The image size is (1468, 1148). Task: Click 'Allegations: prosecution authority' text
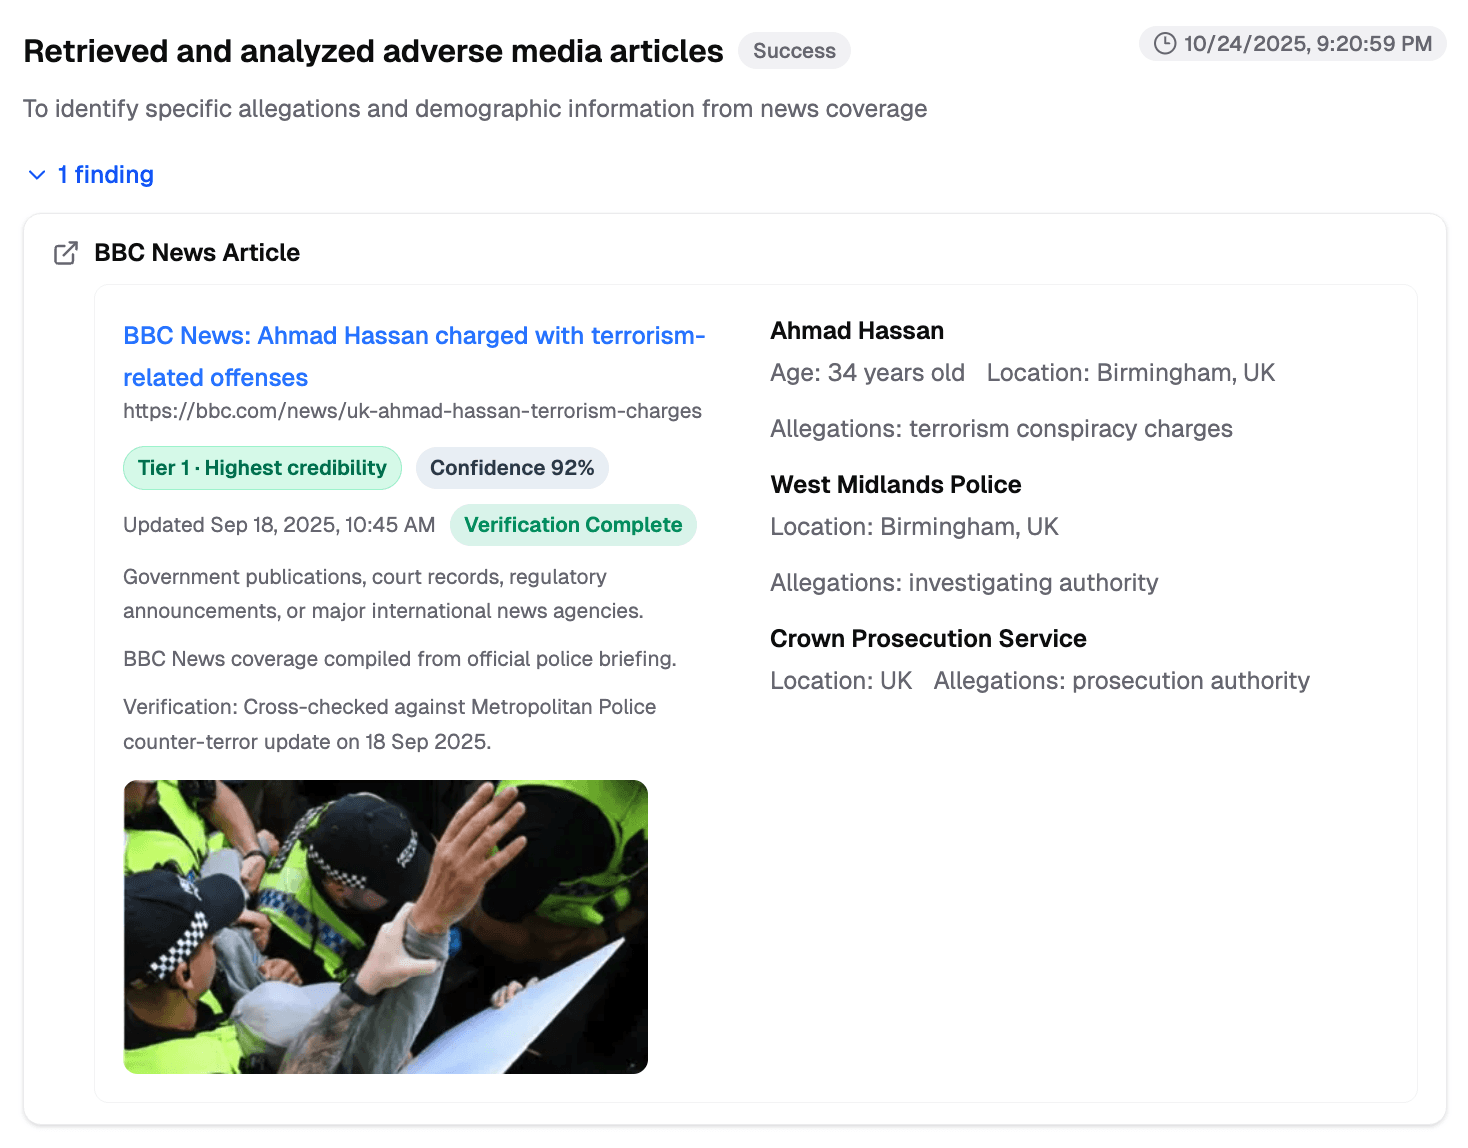click(1122, 681)
